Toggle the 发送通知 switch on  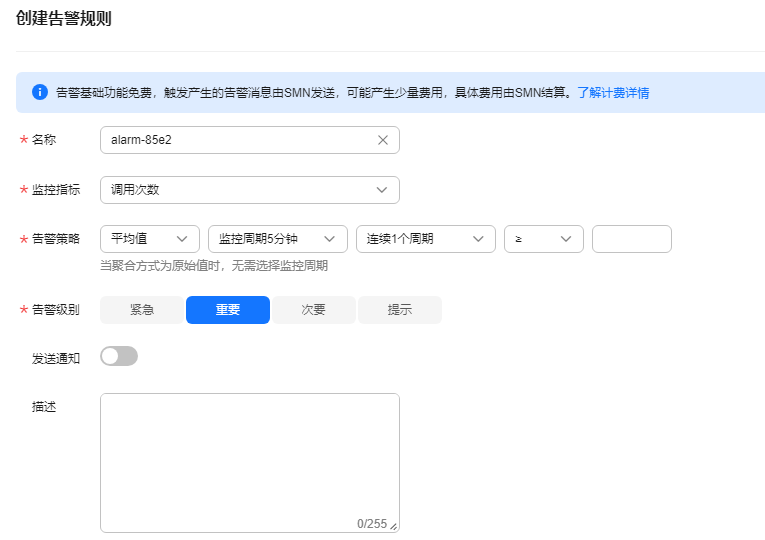coord(119,356)
